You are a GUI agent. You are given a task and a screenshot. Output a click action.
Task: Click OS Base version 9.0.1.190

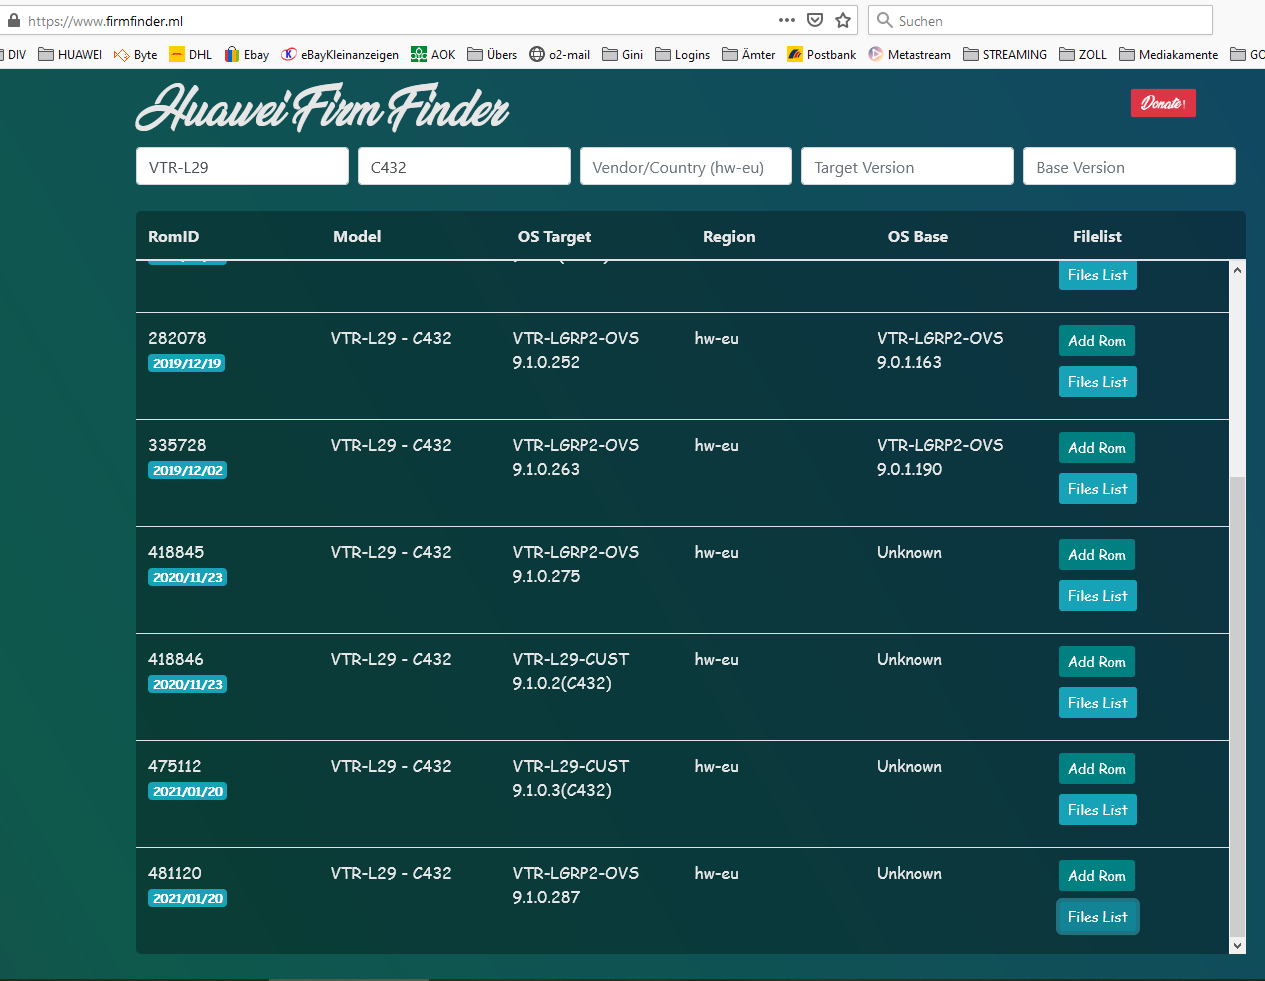(909, 470)
